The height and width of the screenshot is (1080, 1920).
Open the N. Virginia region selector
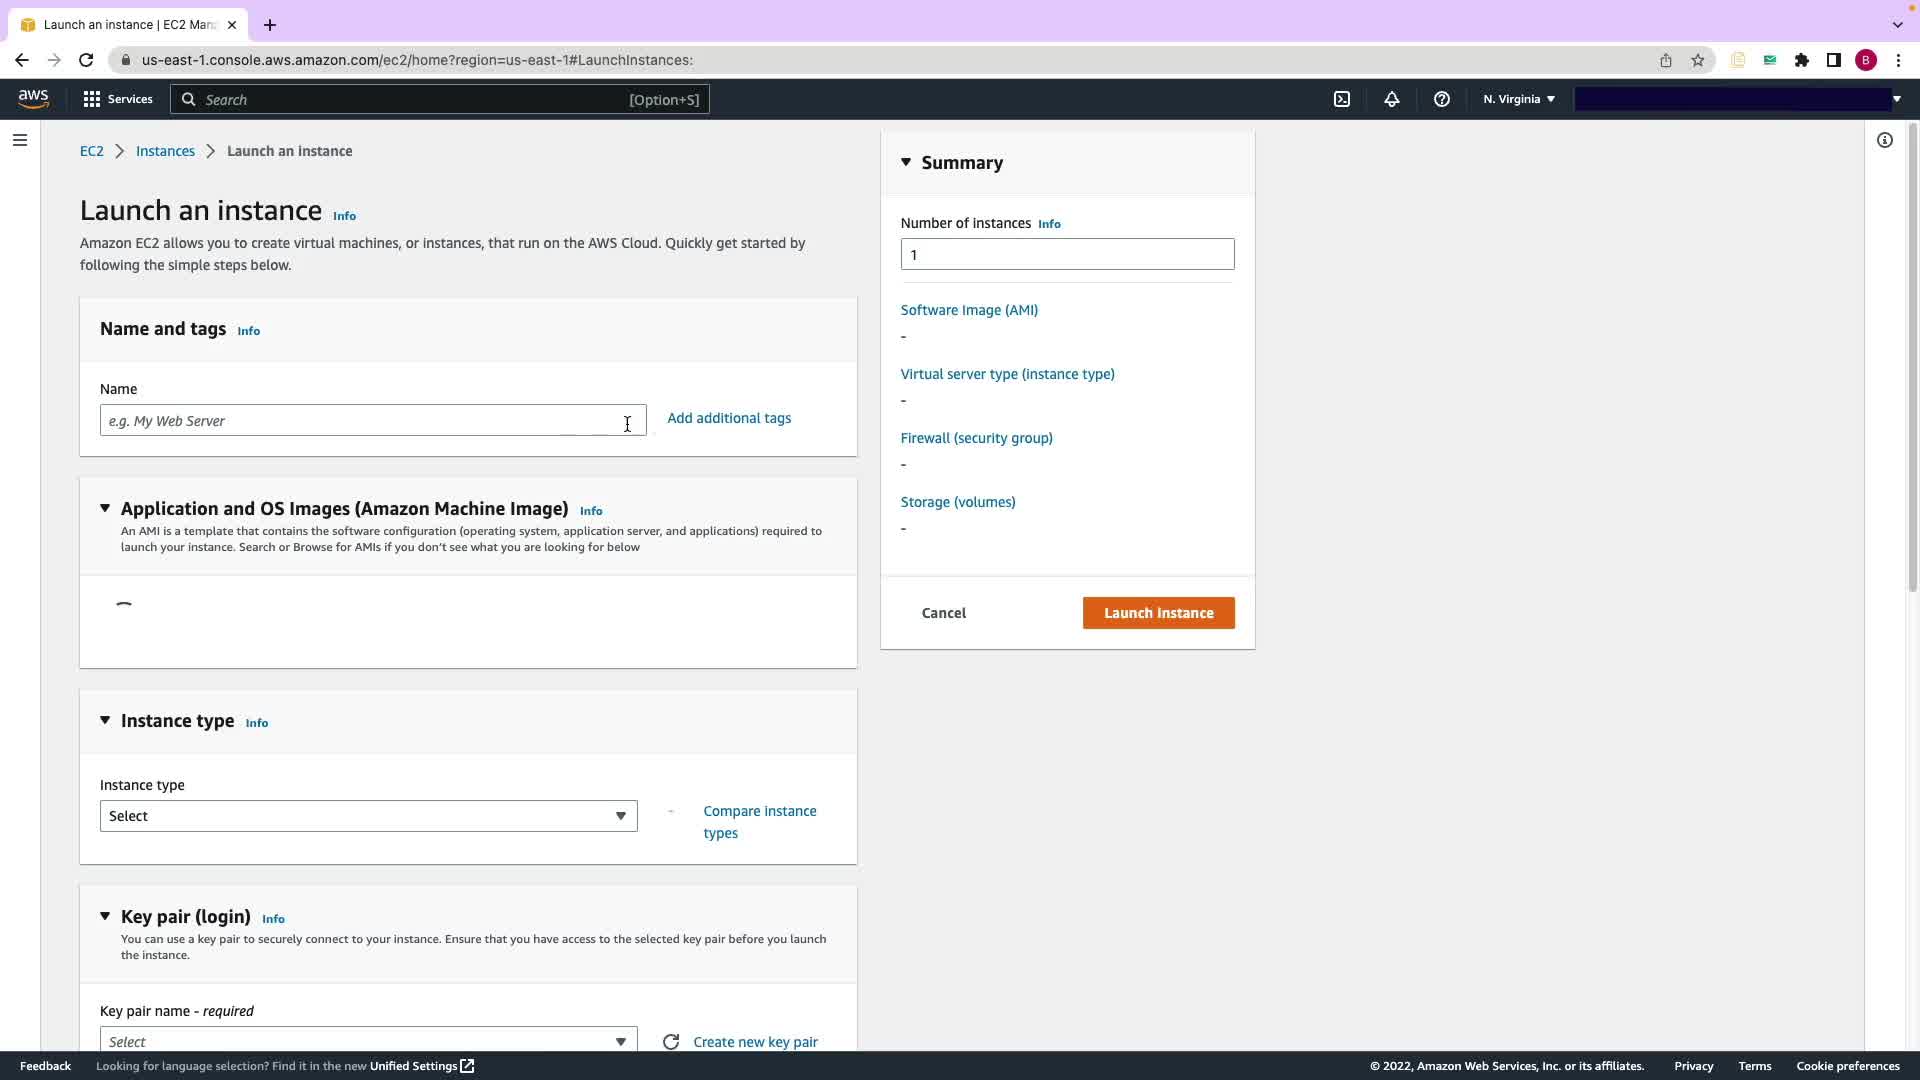point(1518,99)
